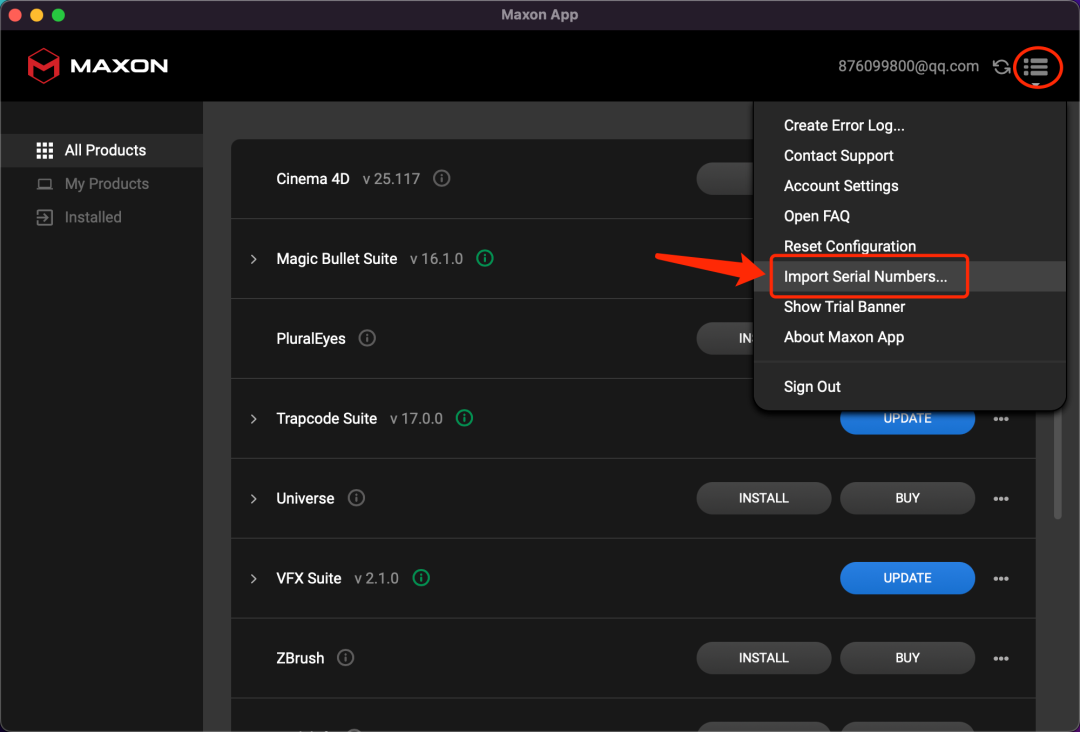Click the hamburger menu icon top right
This screenshot has width=1080, height=732.
click(x=1036, y=67)
